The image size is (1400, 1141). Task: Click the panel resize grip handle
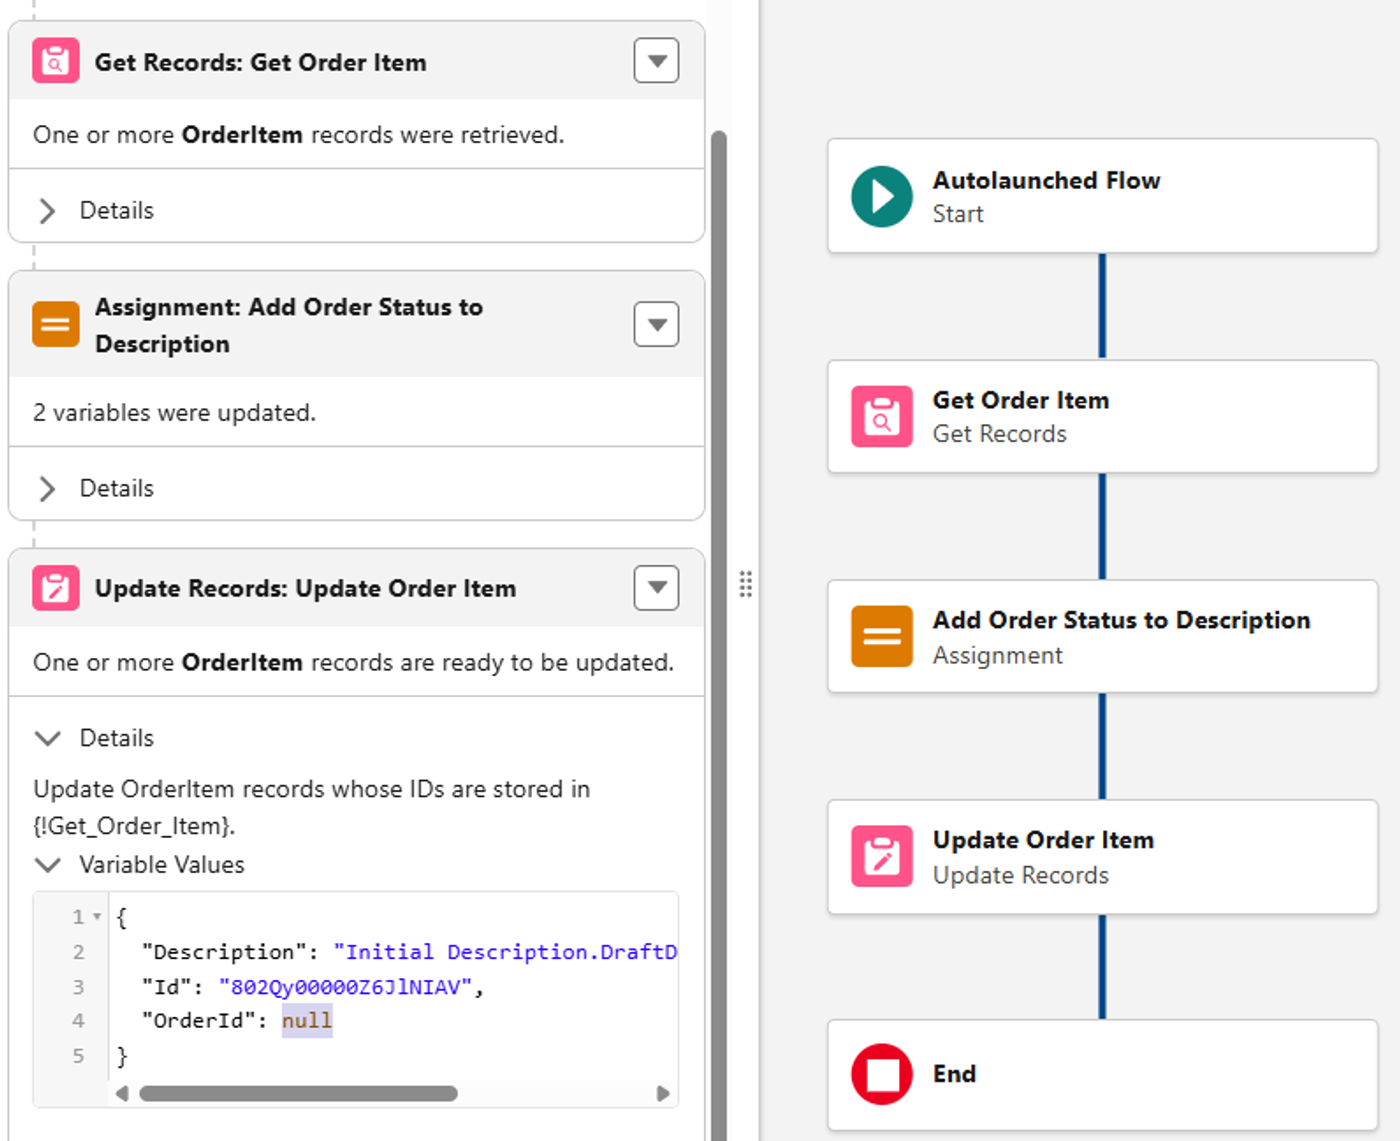pos(745,584)
